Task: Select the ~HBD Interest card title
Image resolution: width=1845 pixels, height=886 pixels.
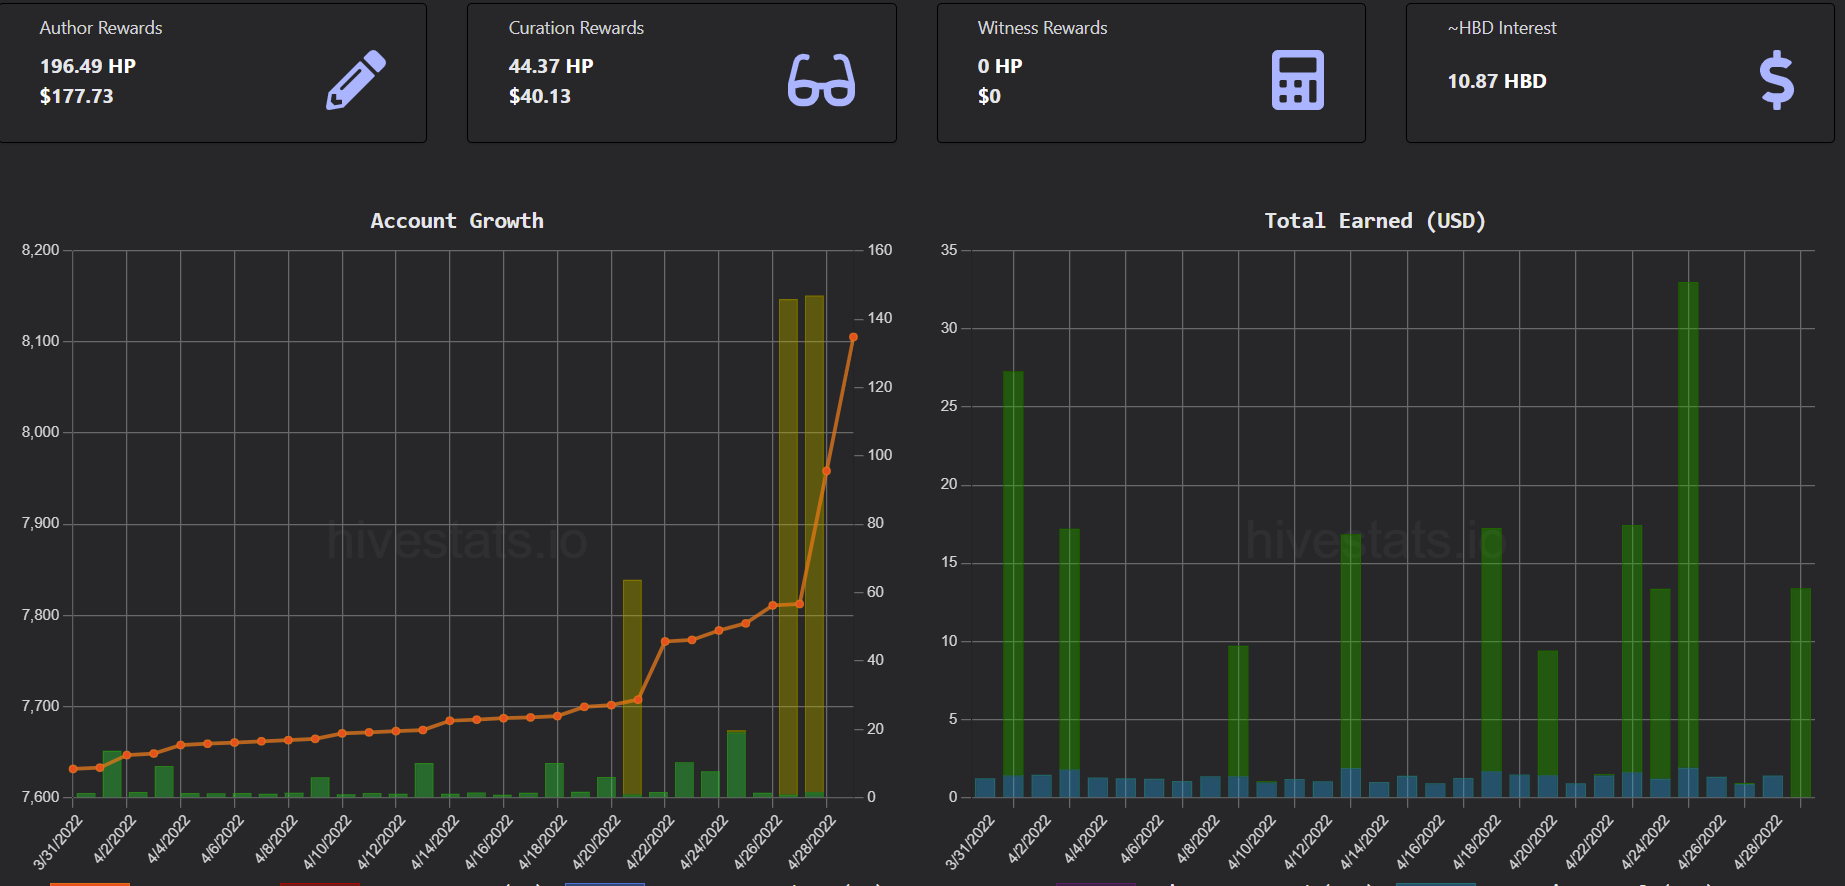Action: [1502, 28]
